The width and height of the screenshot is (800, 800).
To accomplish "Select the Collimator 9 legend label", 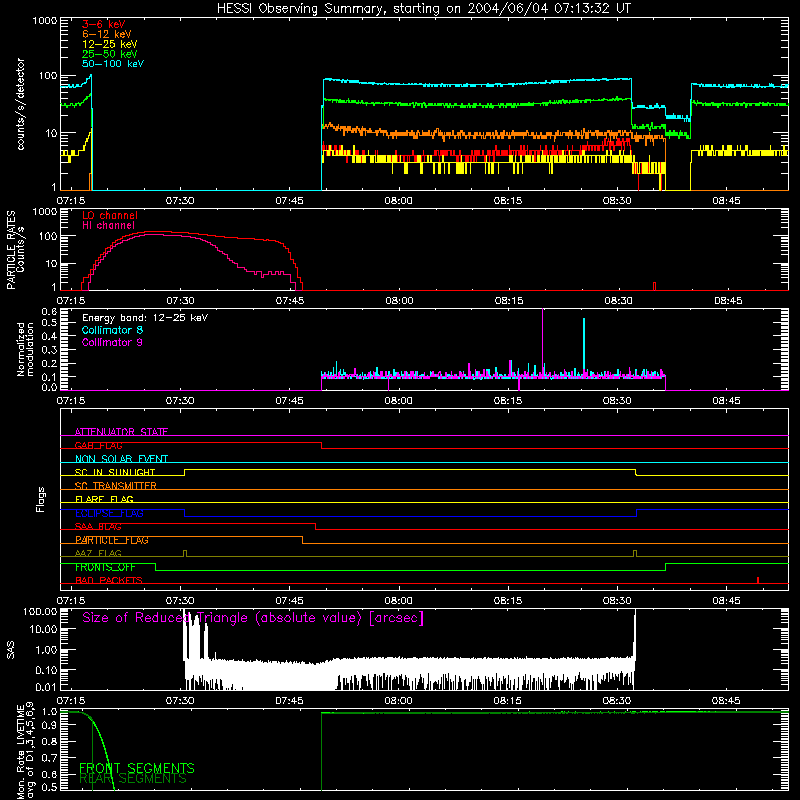I will (112, 342).
